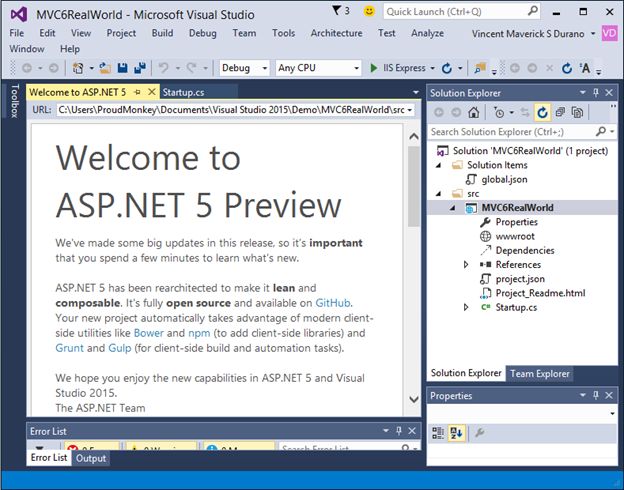Open the Toolbox side tab
This screenshot has height=490, width=624.
[x=14, y=101]
